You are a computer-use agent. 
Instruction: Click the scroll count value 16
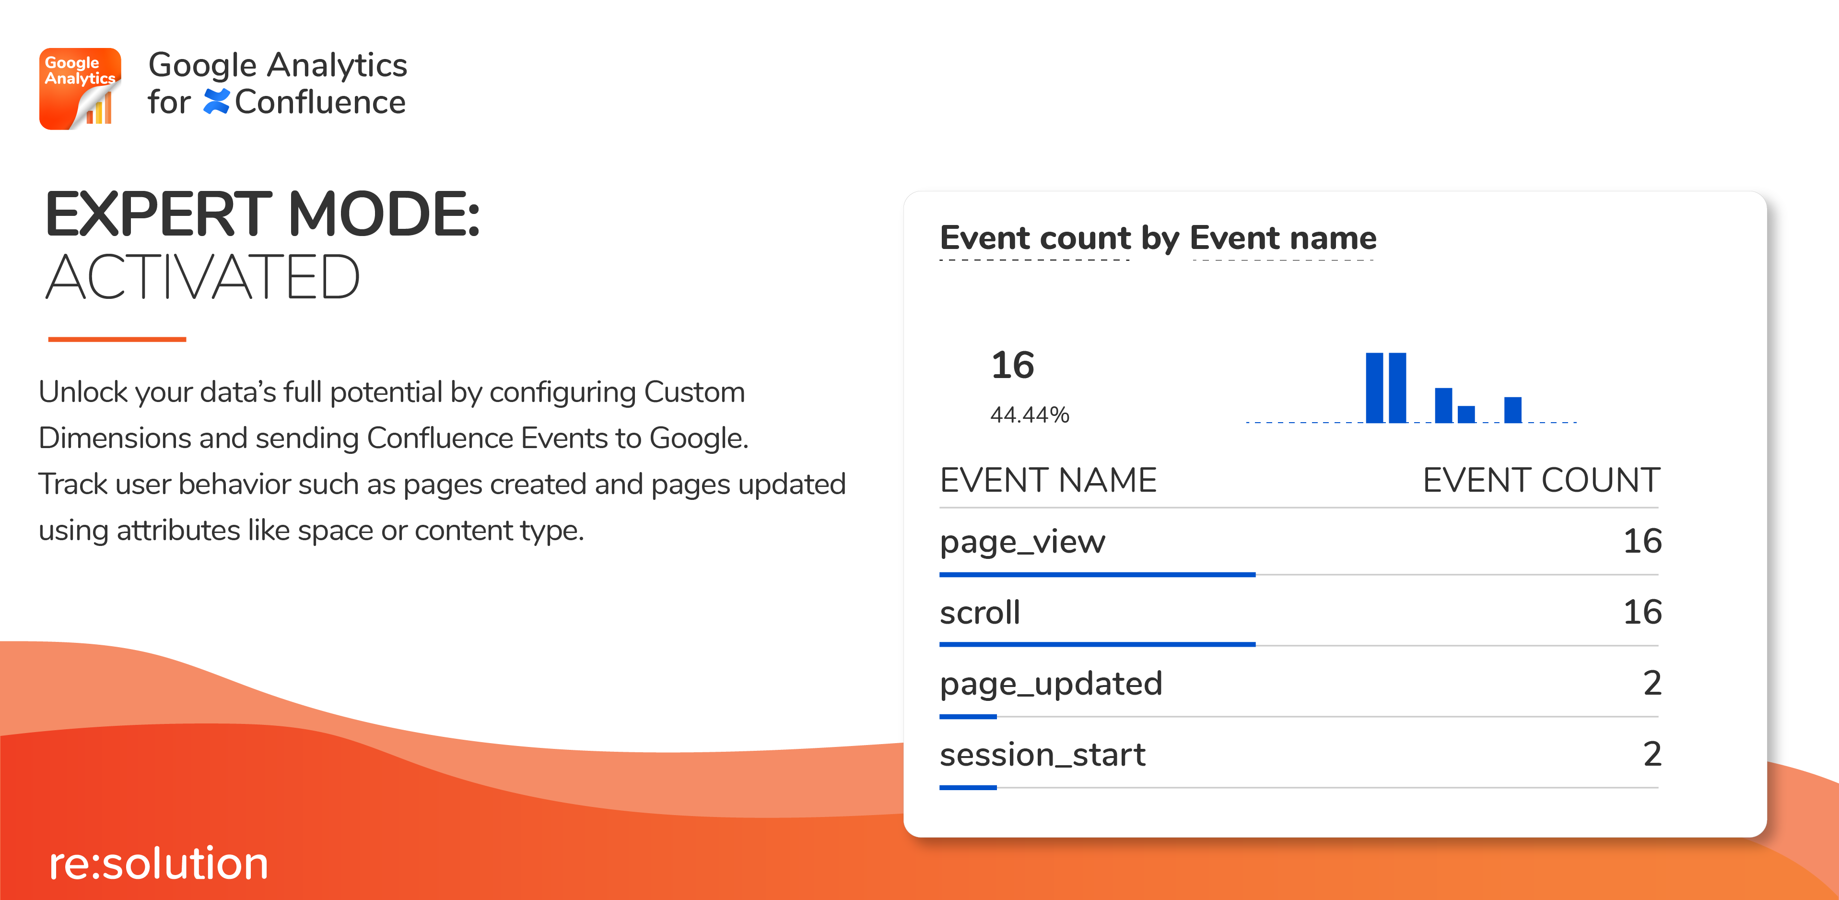point(1642,612)
